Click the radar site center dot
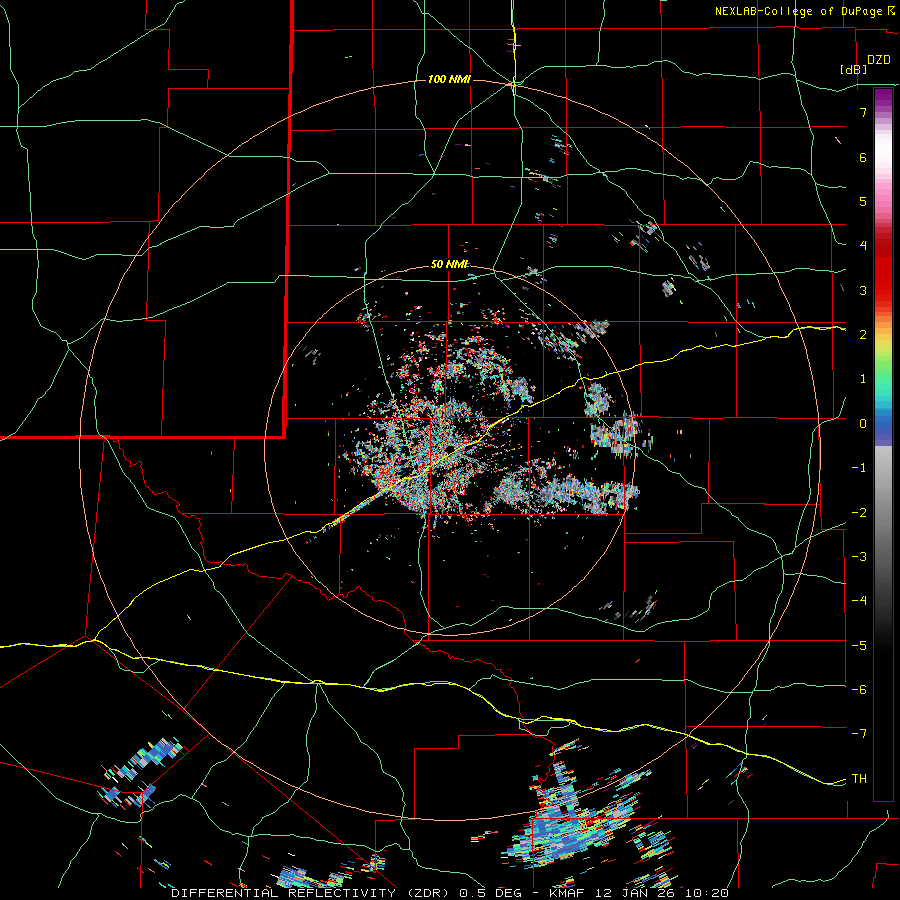 click(x=450, y=449)
